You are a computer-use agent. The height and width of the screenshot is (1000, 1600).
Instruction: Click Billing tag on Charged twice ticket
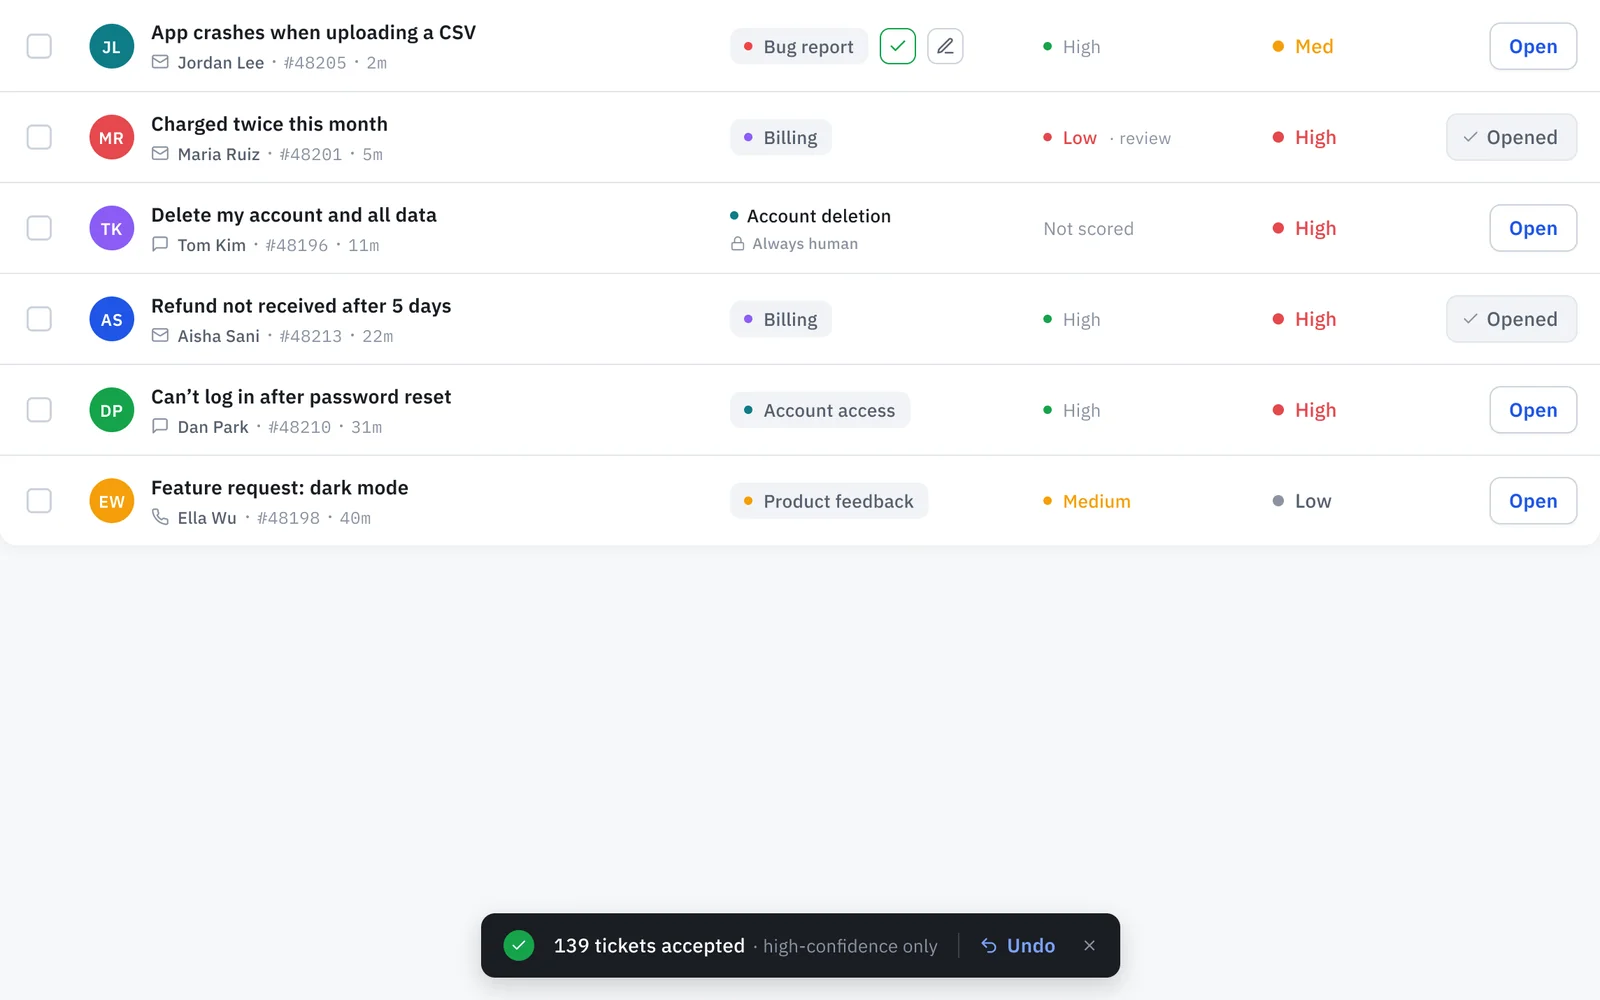780,137
